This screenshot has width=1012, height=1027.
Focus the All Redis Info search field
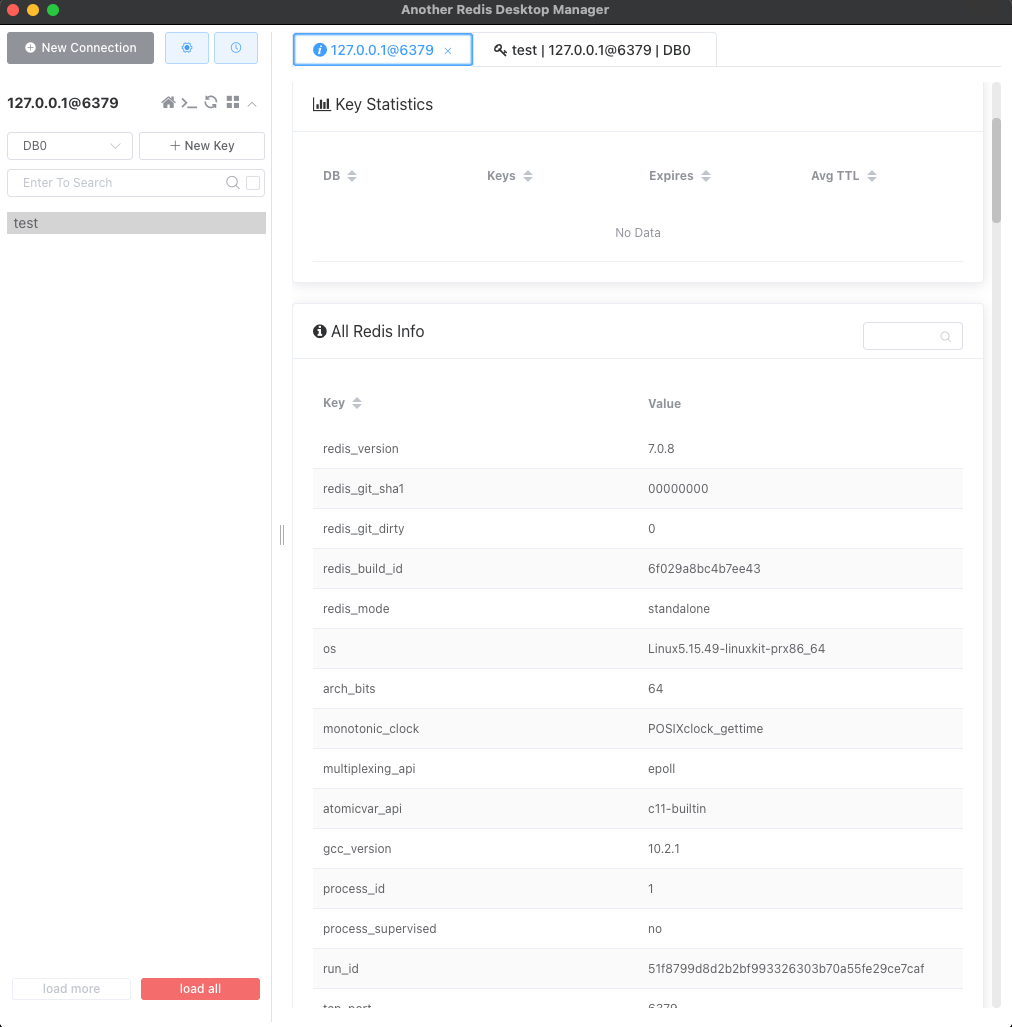point(912,336)
